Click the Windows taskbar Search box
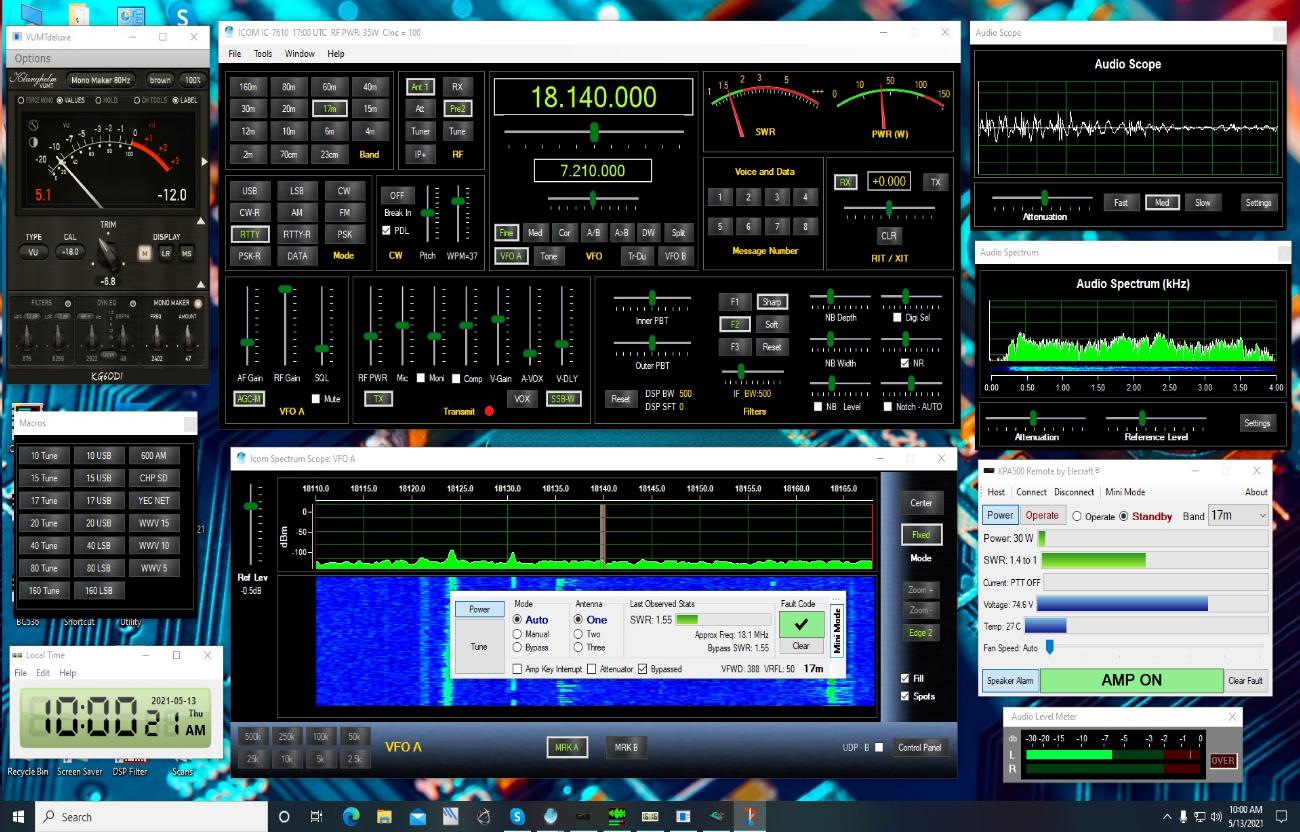 coord(152,817)
